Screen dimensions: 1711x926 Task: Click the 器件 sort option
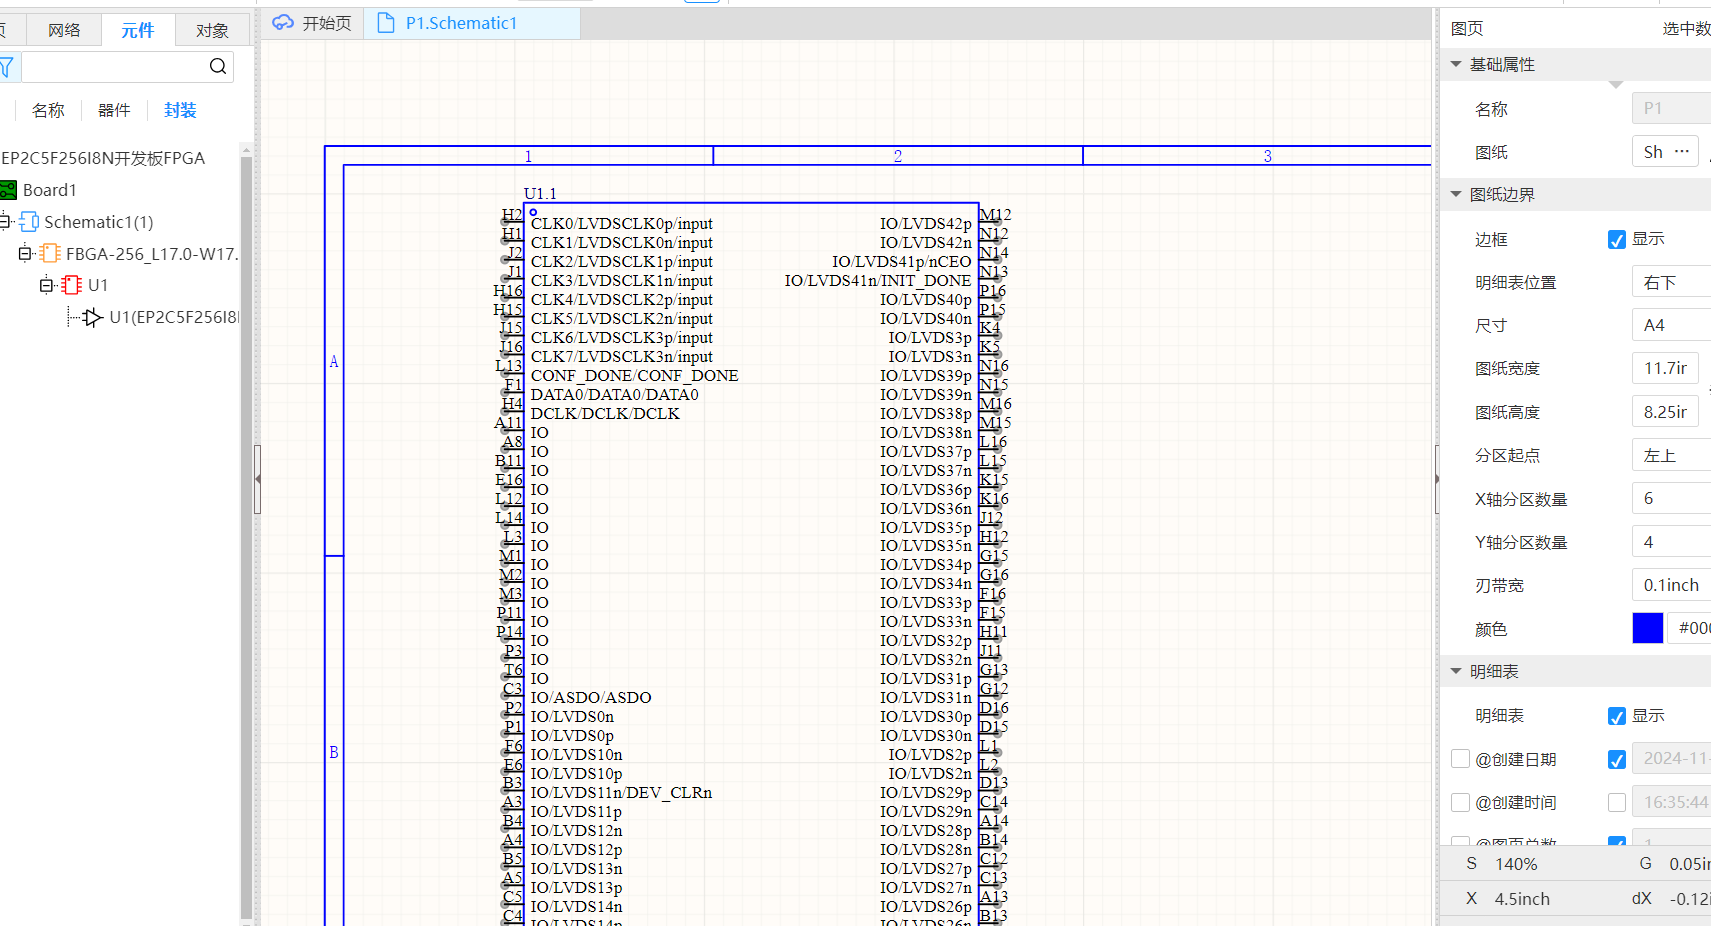tap(114, 110)
